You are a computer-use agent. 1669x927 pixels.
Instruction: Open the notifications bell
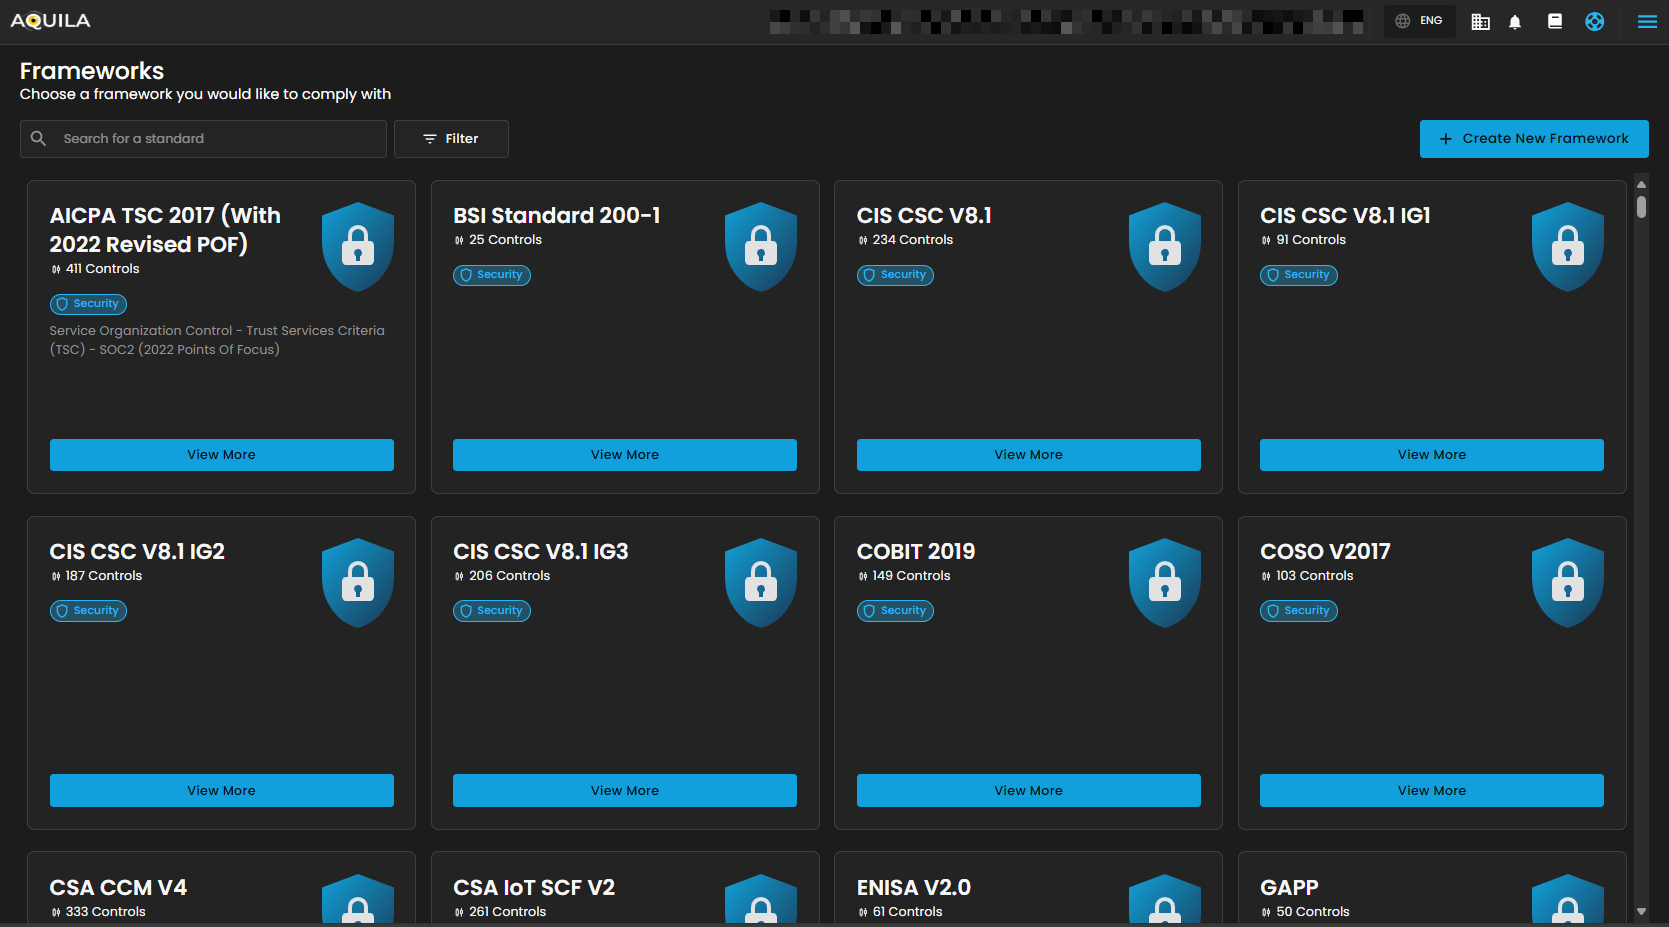coord(1515,22)
